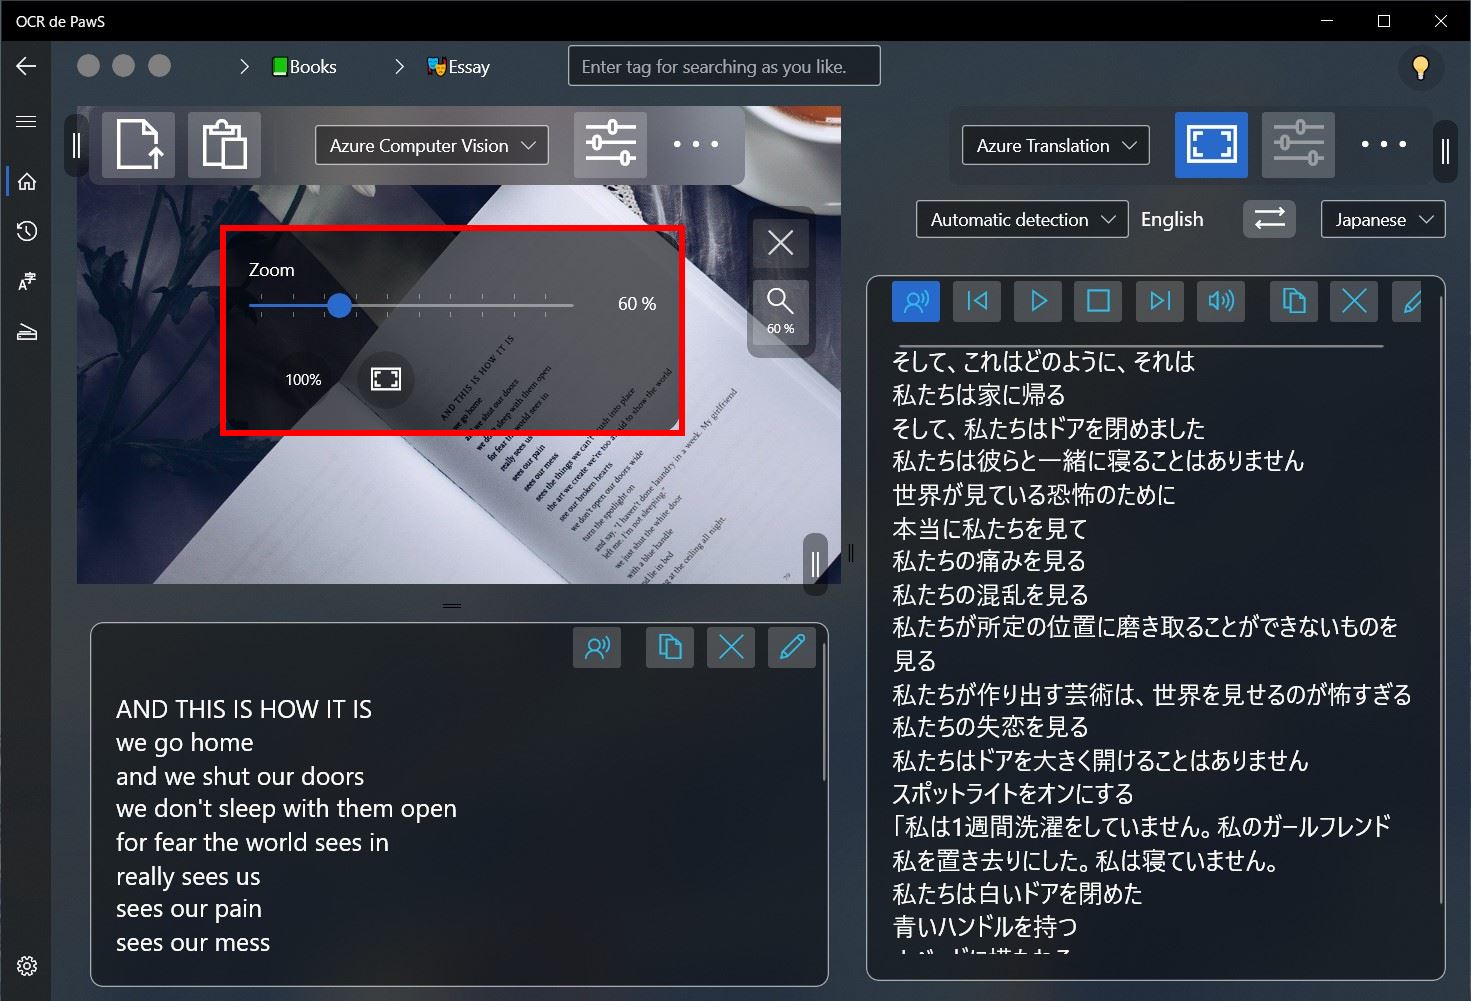Screen dimensions: 1471x1001
Task: Select the Essay breadcrumb item
Action: click(x=458, y=67)
